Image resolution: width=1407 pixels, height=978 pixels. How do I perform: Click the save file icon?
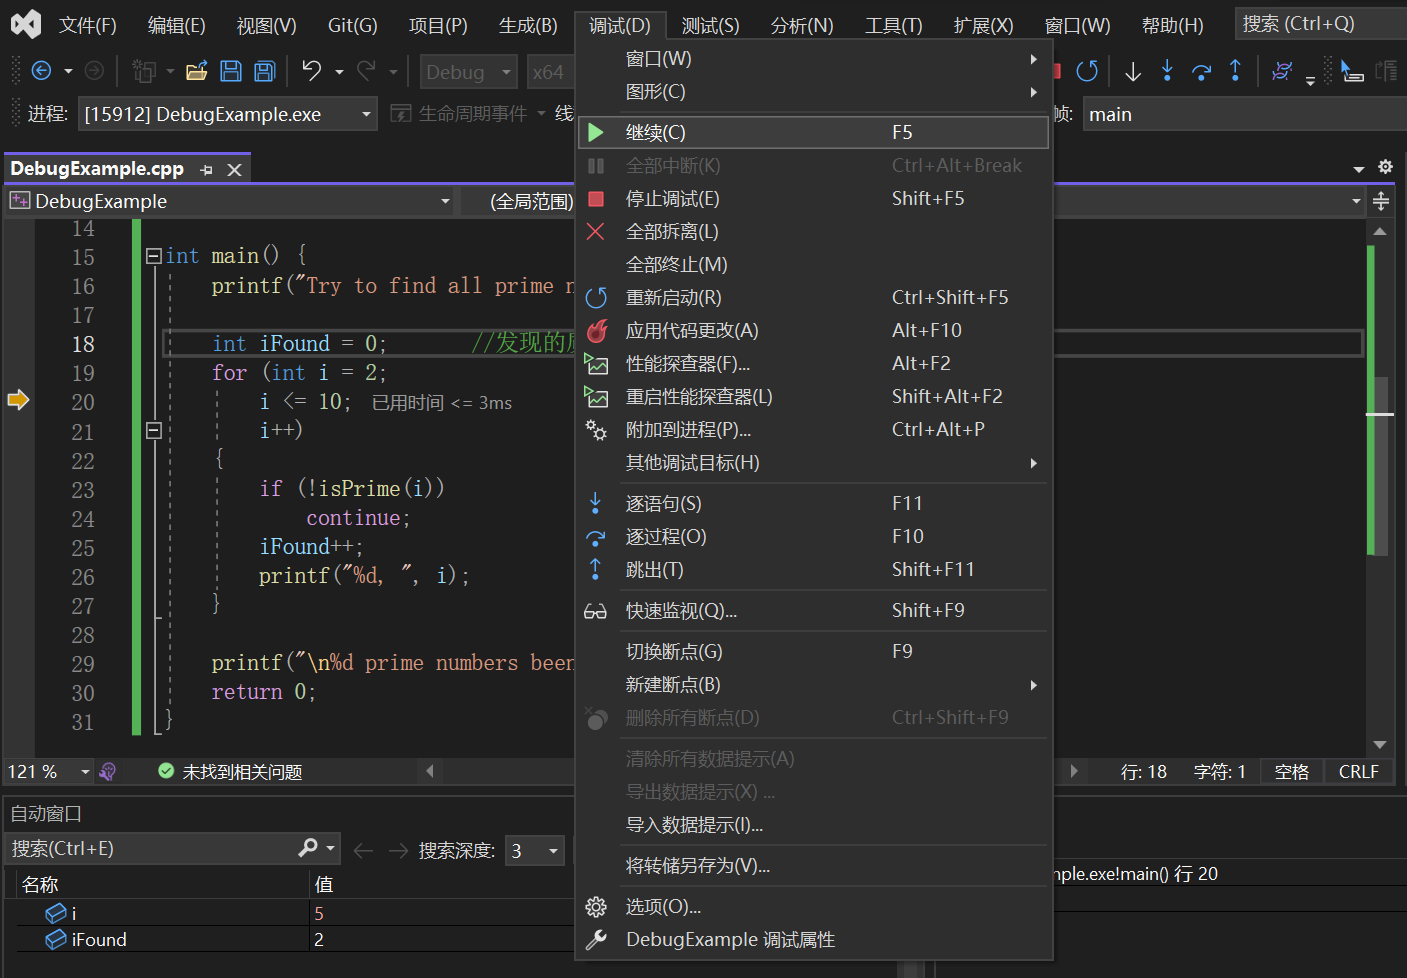pos(231,71)
